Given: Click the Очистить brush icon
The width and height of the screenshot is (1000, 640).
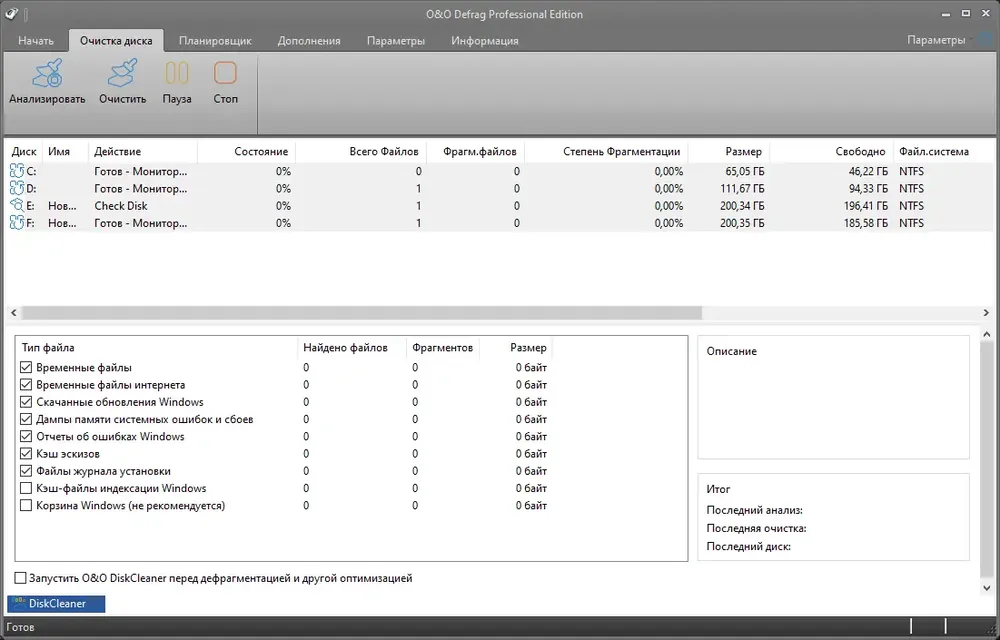Looking at the screenshot, I should point(122,73).
